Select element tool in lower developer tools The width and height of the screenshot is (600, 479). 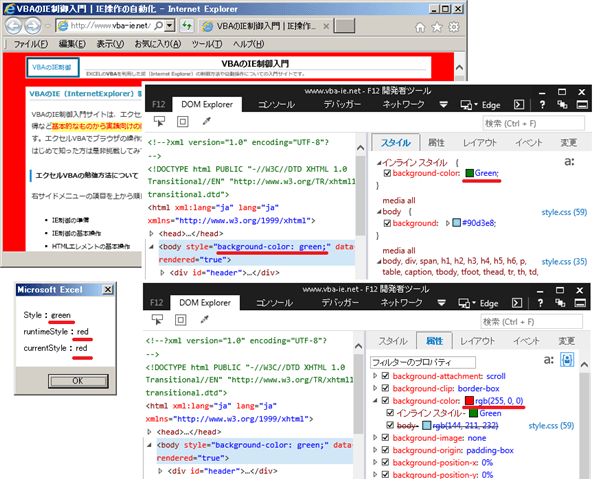pyautogui.click(x=157, y=320)
